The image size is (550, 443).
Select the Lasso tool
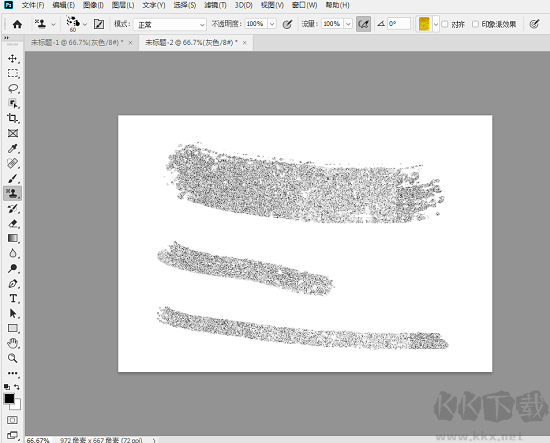coord(13,88)
